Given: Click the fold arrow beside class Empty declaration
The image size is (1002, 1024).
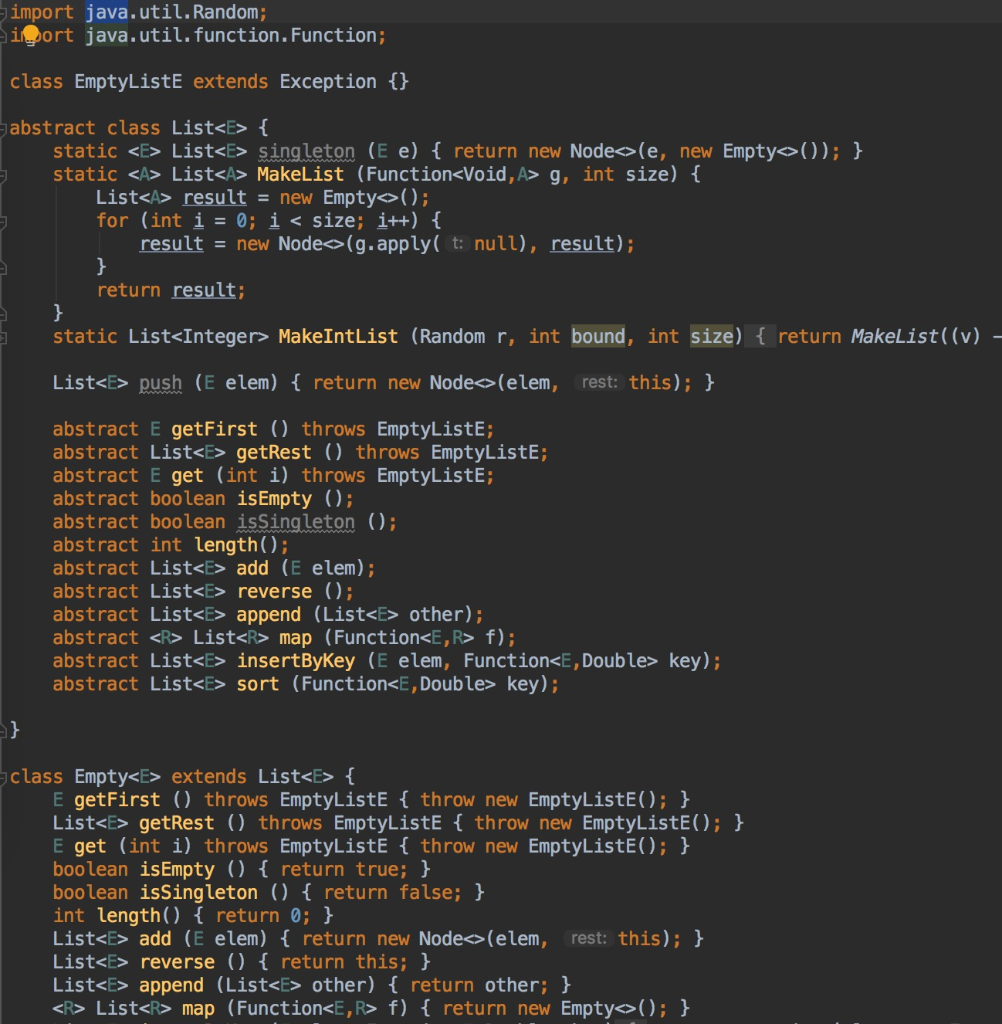Looking at the screenshot, I should point(4,776).
